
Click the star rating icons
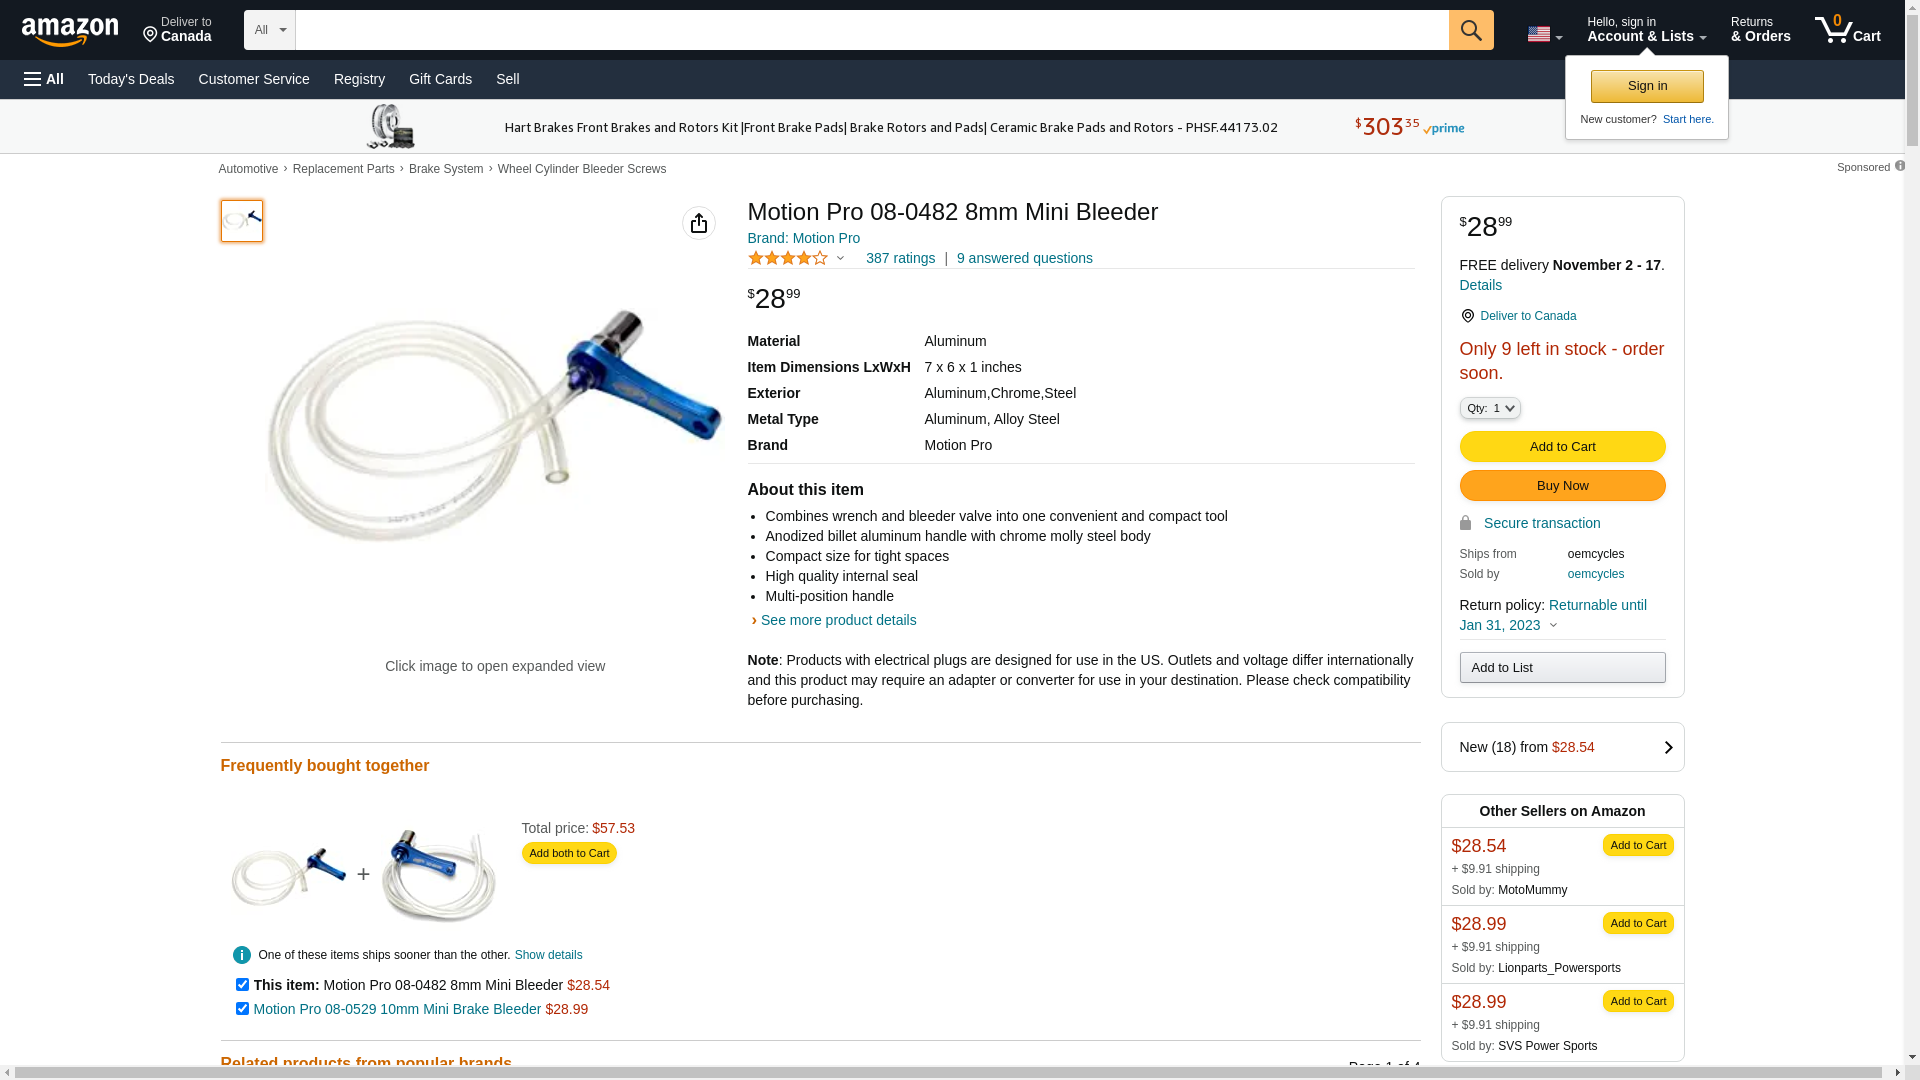coord(788,259)
